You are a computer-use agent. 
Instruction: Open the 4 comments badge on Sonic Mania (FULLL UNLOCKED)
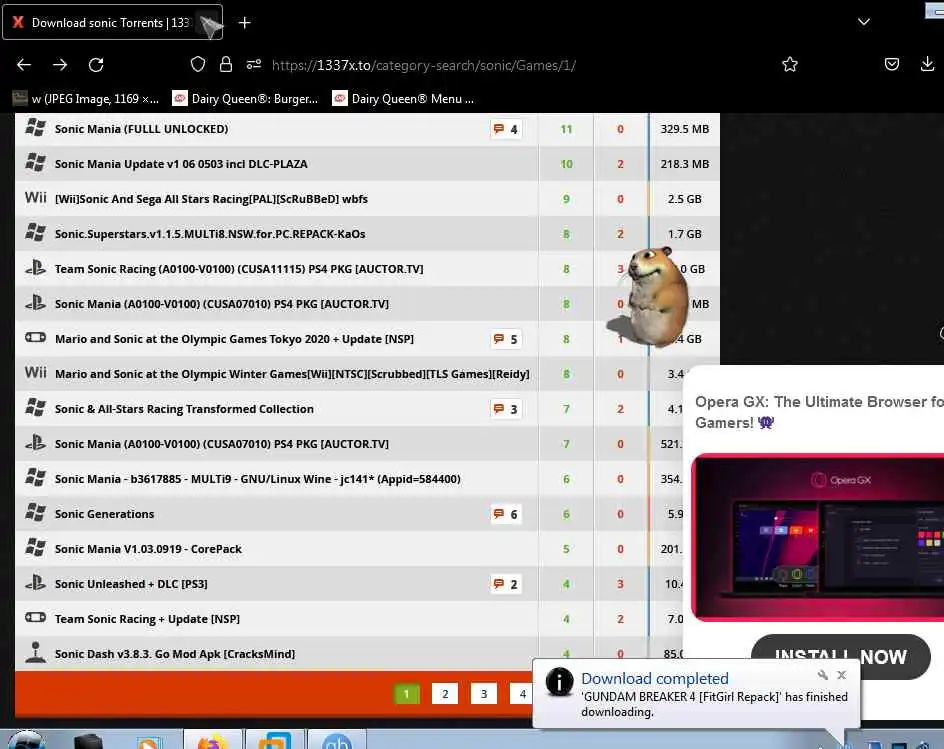pyautogui.click(x=506, y=129)
